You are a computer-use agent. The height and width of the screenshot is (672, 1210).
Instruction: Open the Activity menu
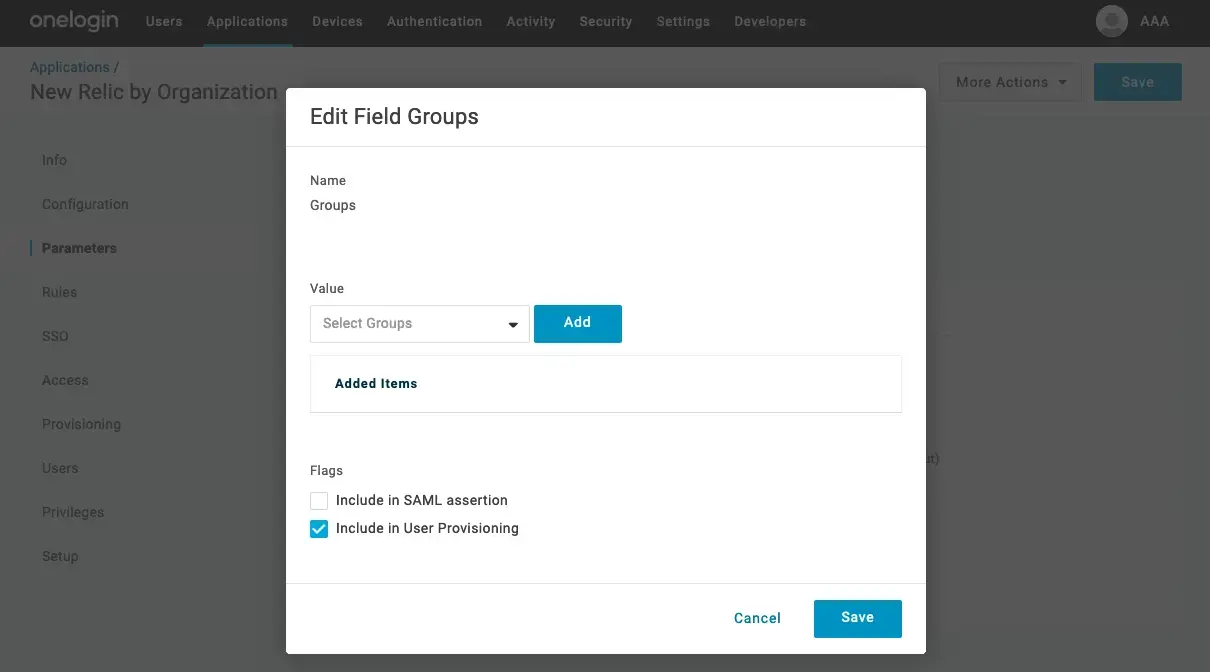coord(530,21)
